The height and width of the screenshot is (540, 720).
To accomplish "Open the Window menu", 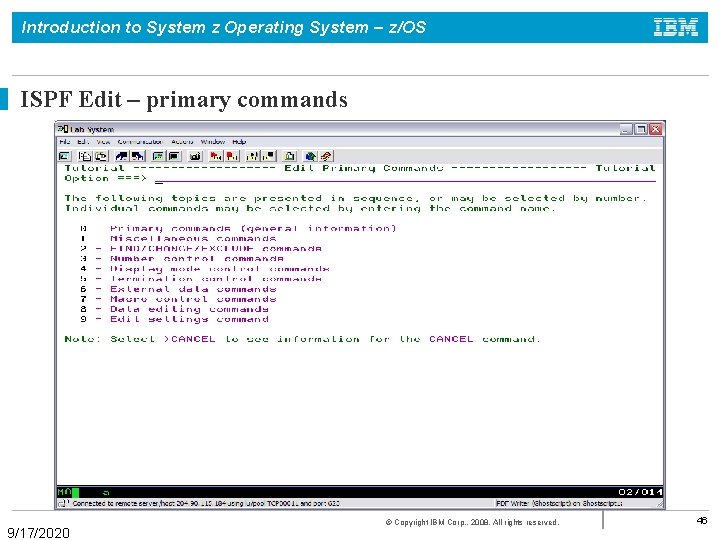I will (x=213, y=142).
